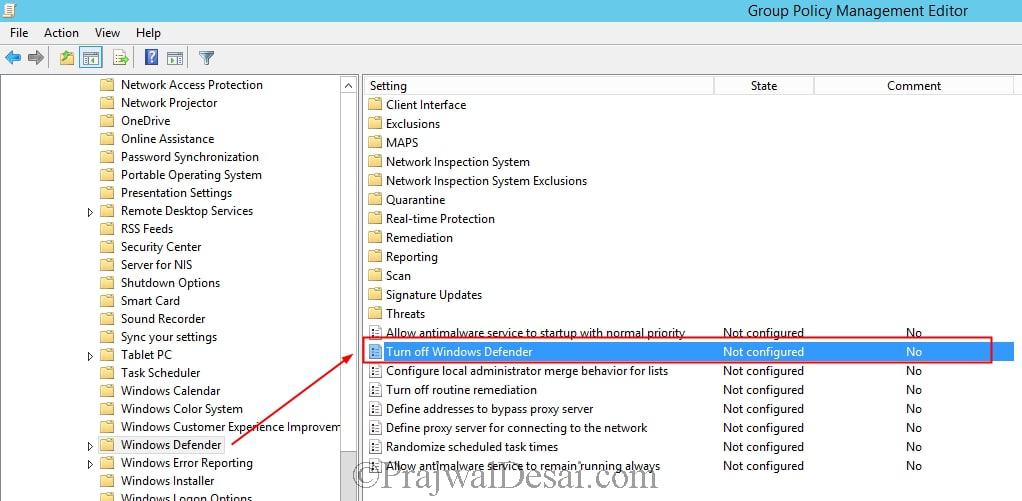1022x501 pixels.
Task: Expand the Tablet PC tree node
Action: pos(91,356)
